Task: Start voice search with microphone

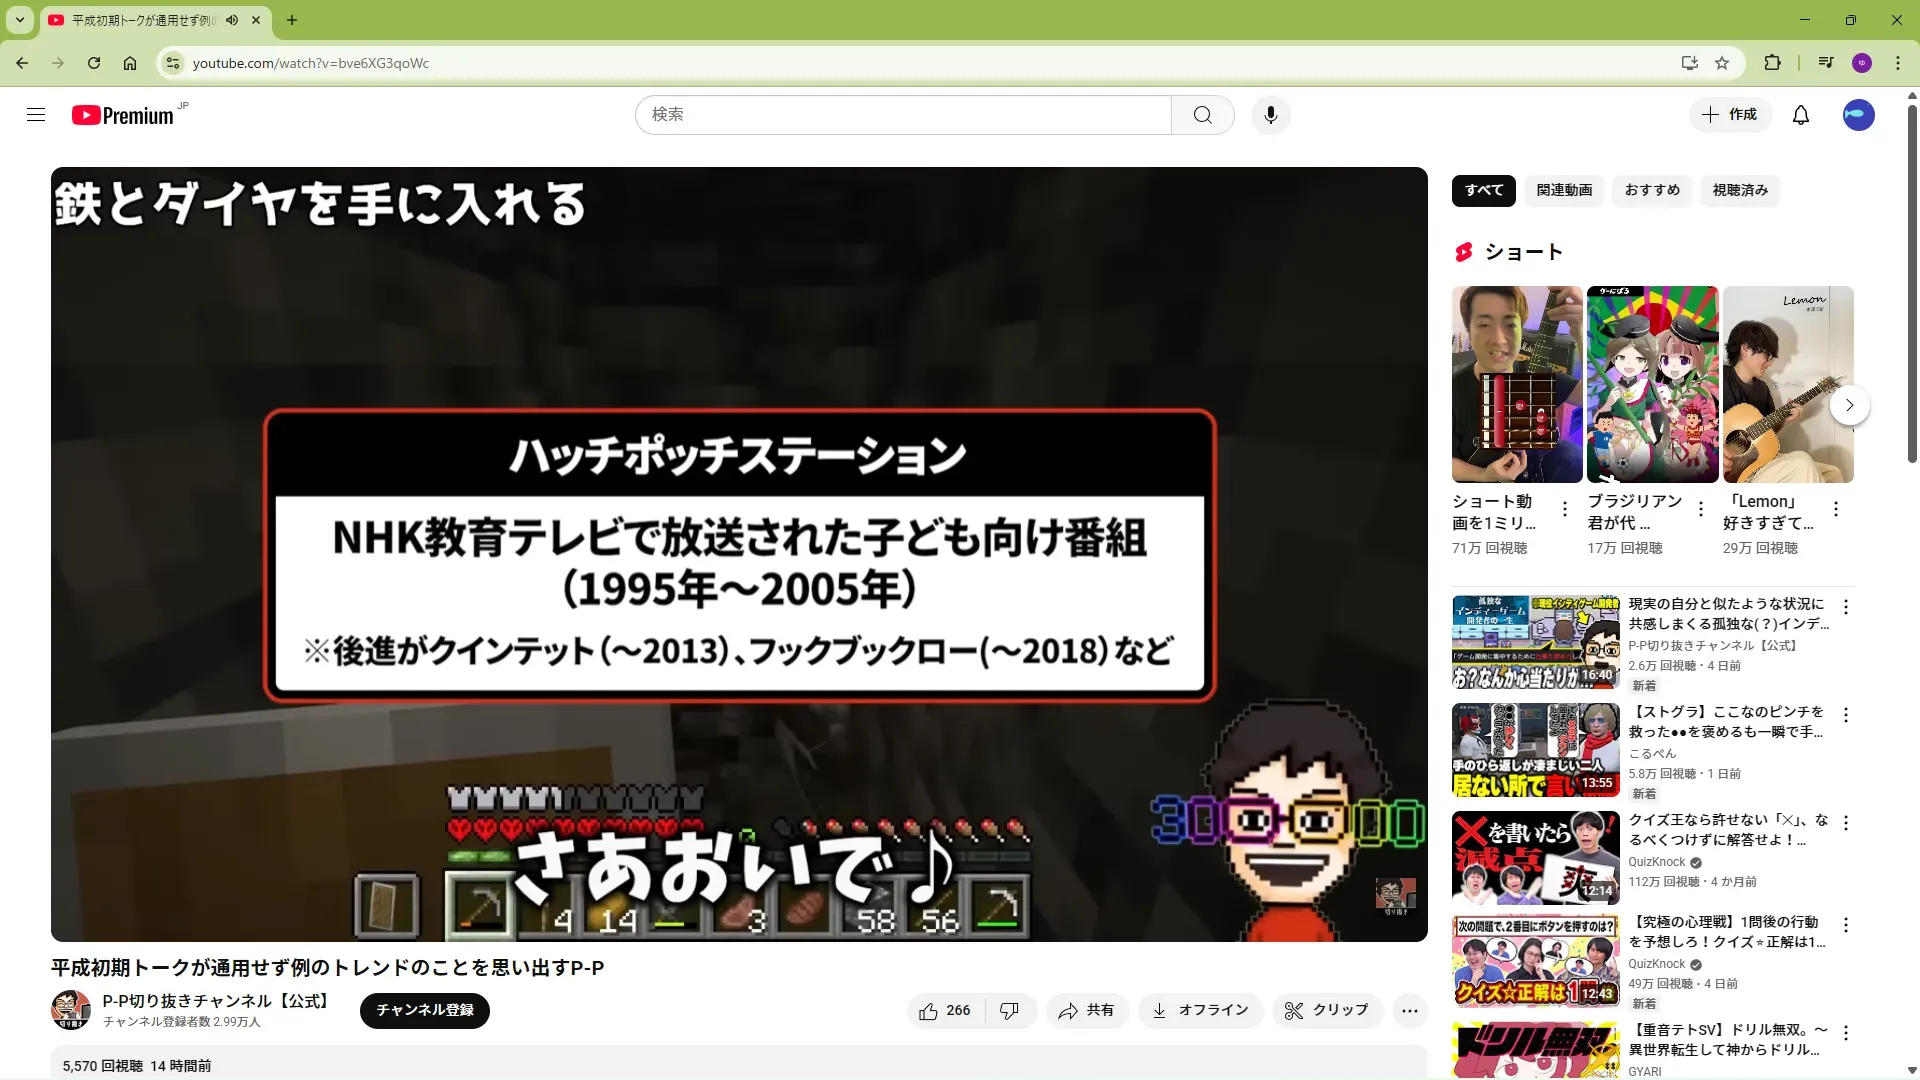Action: (1271, 115)
